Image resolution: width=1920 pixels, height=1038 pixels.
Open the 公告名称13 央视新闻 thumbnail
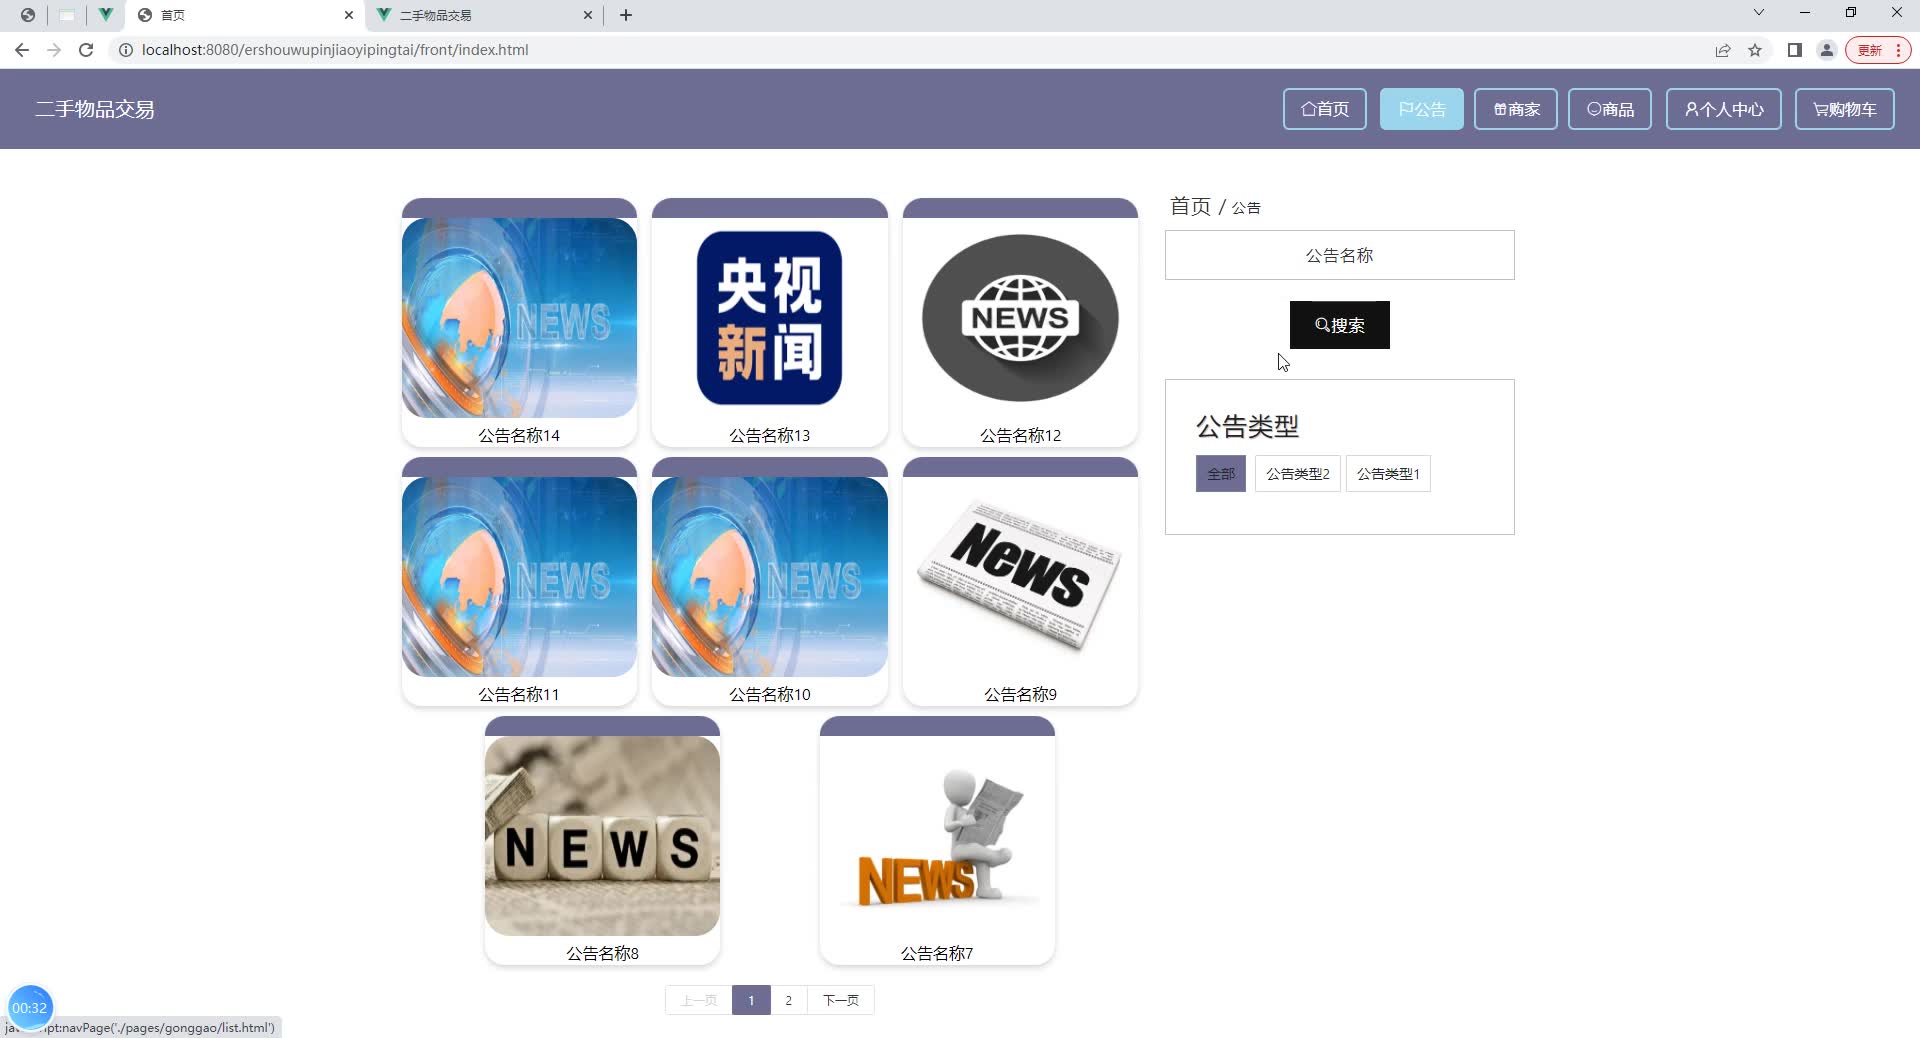(x=770, y=318)
